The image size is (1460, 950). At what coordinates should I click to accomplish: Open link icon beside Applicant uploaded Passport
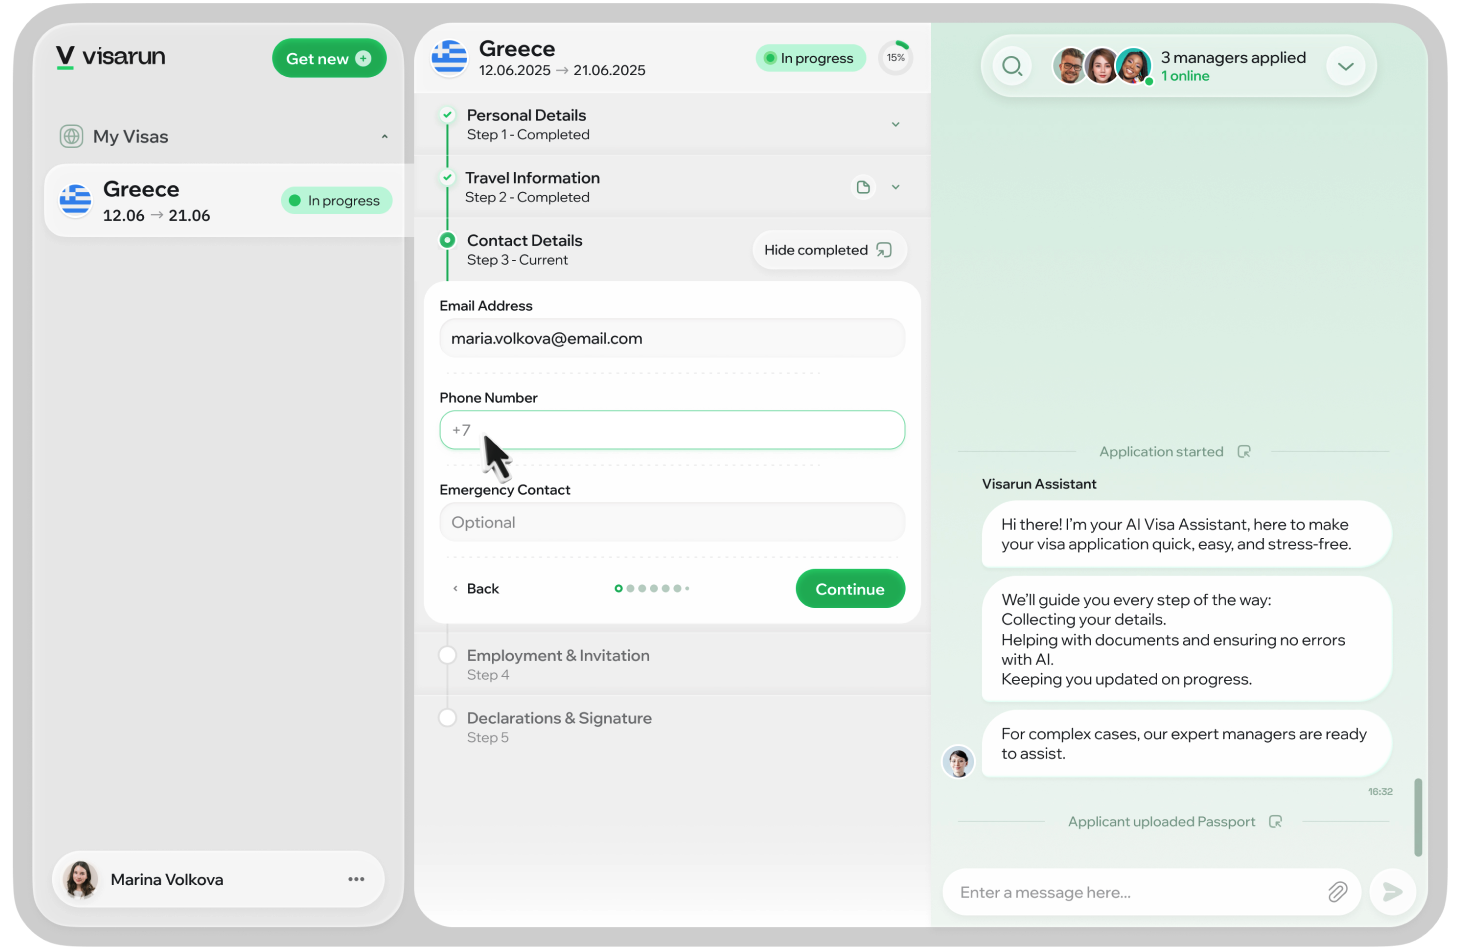(x=1275, y=822)
